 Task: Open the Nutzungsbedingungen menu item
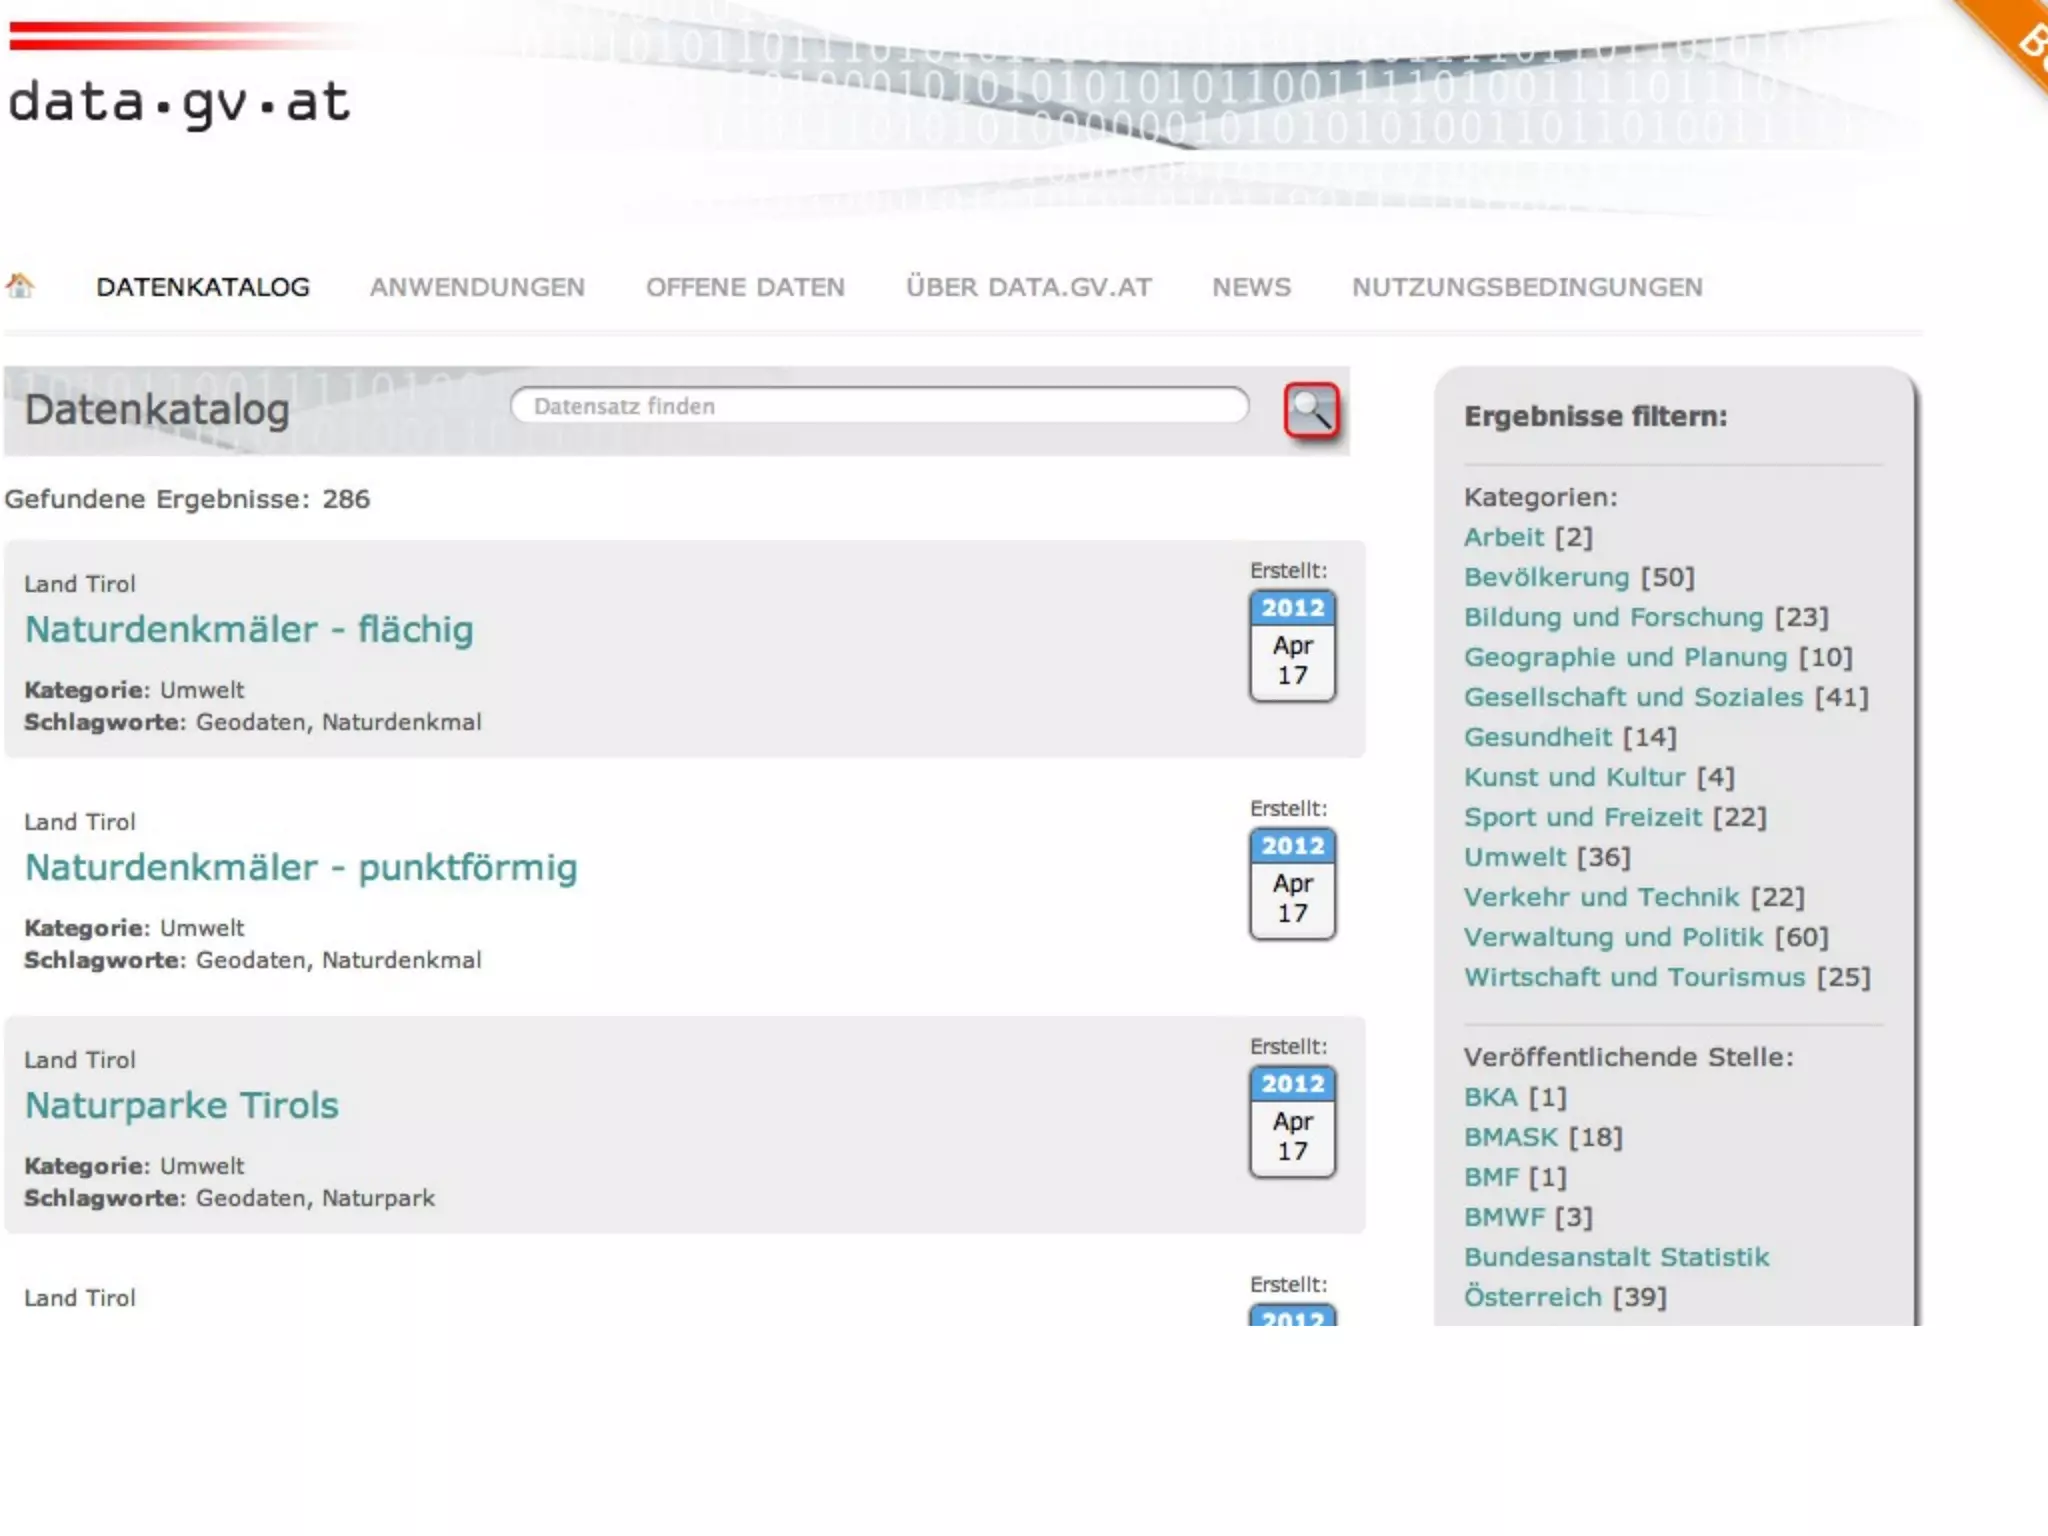1527,287
